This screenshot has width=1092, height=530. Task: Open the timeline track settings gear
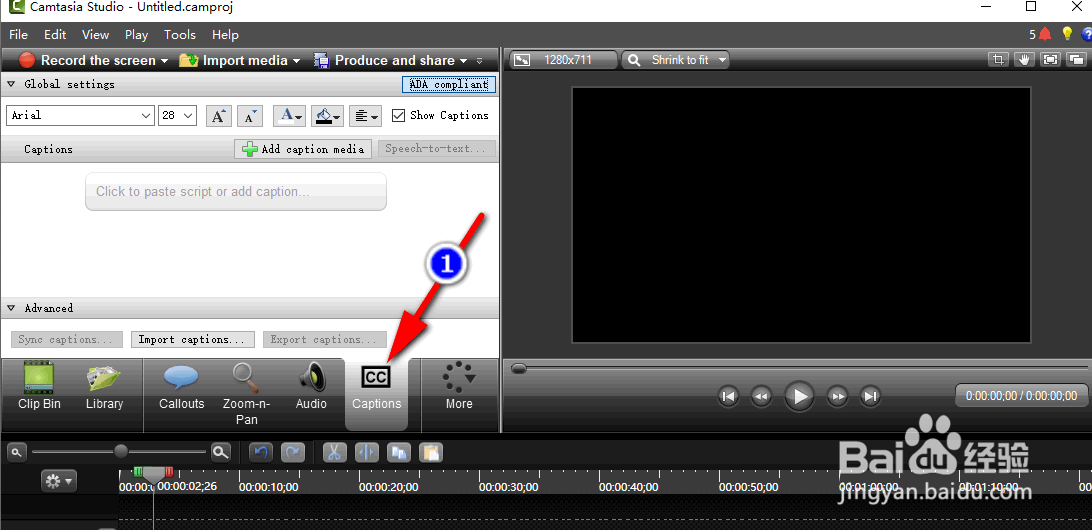[58, 481]
